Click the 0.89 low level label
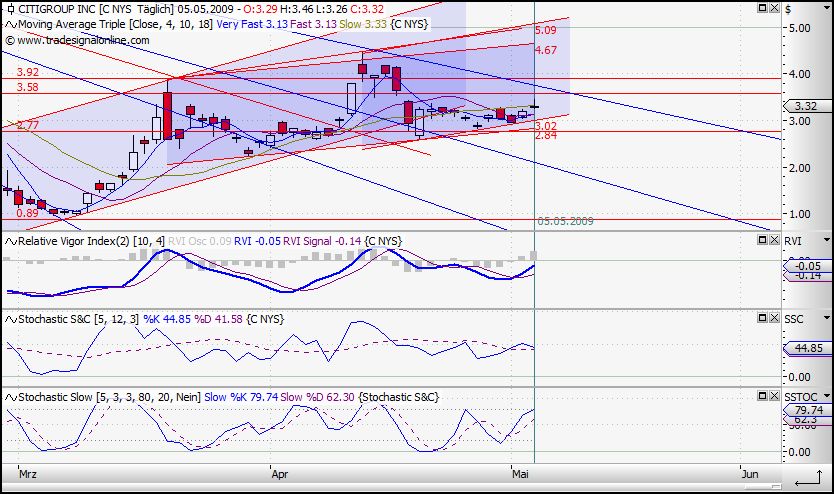The height and width of the screenshot is (494, 834). pos(27,213)
